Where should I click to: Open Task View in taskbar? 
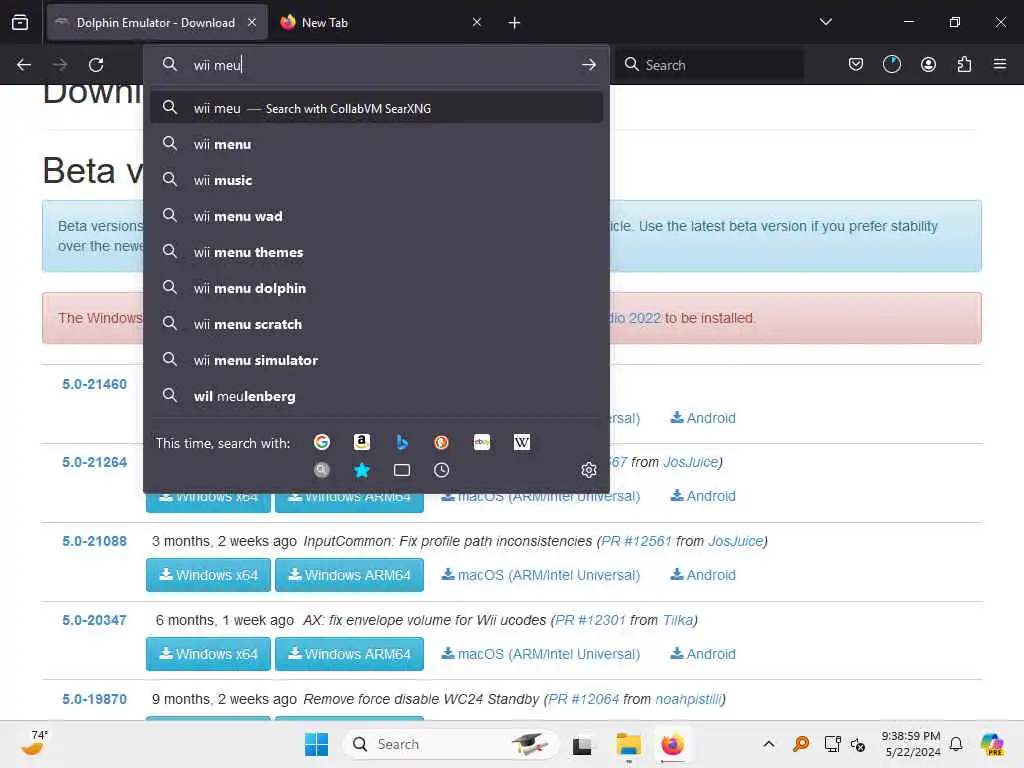(582, 744)
